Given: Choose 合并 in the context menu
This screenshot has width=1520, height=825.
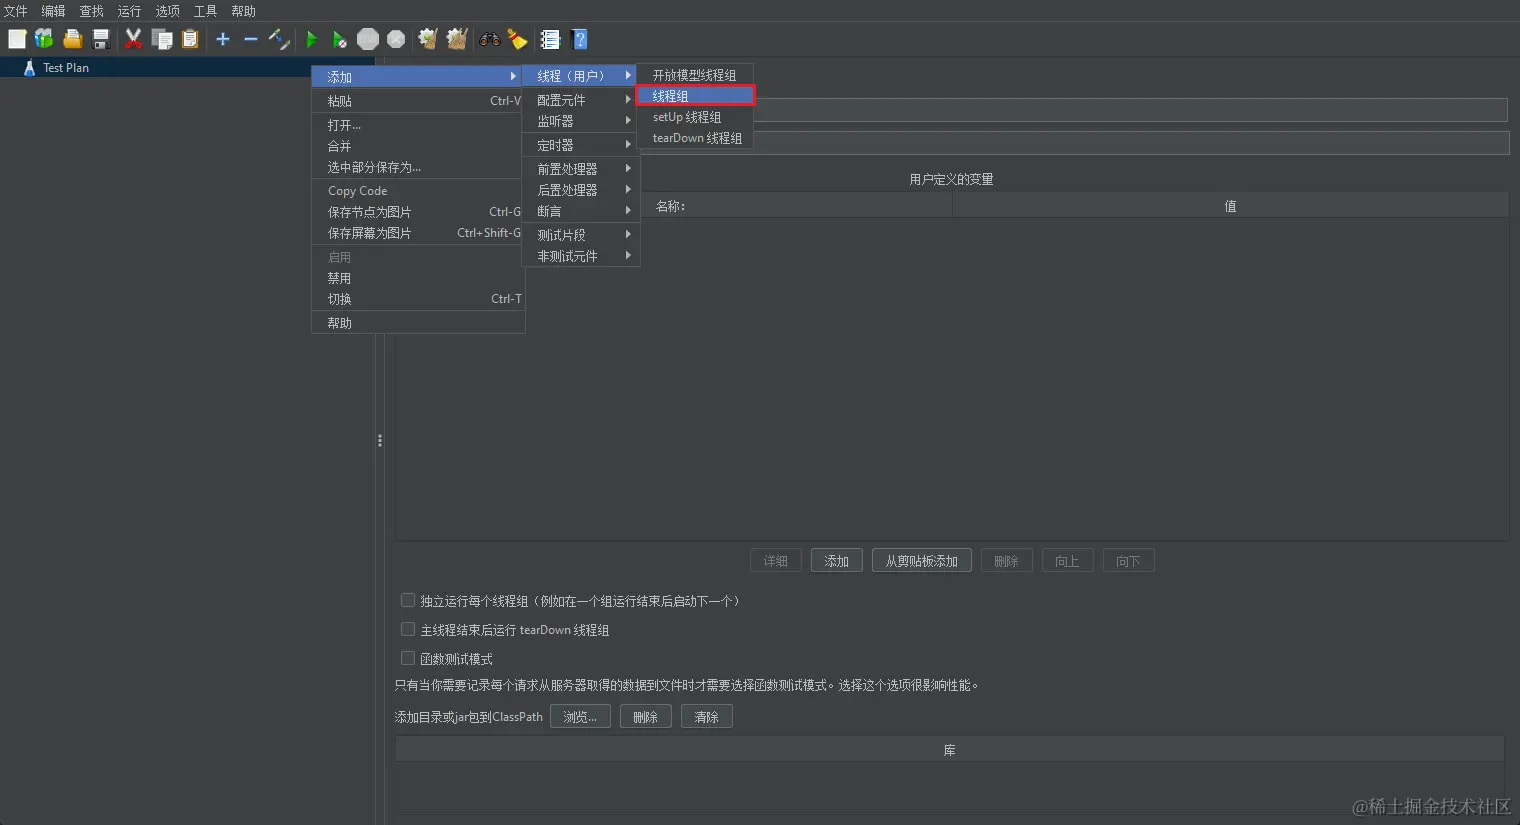Looking at the screenshot, I should tap(418, 146).
